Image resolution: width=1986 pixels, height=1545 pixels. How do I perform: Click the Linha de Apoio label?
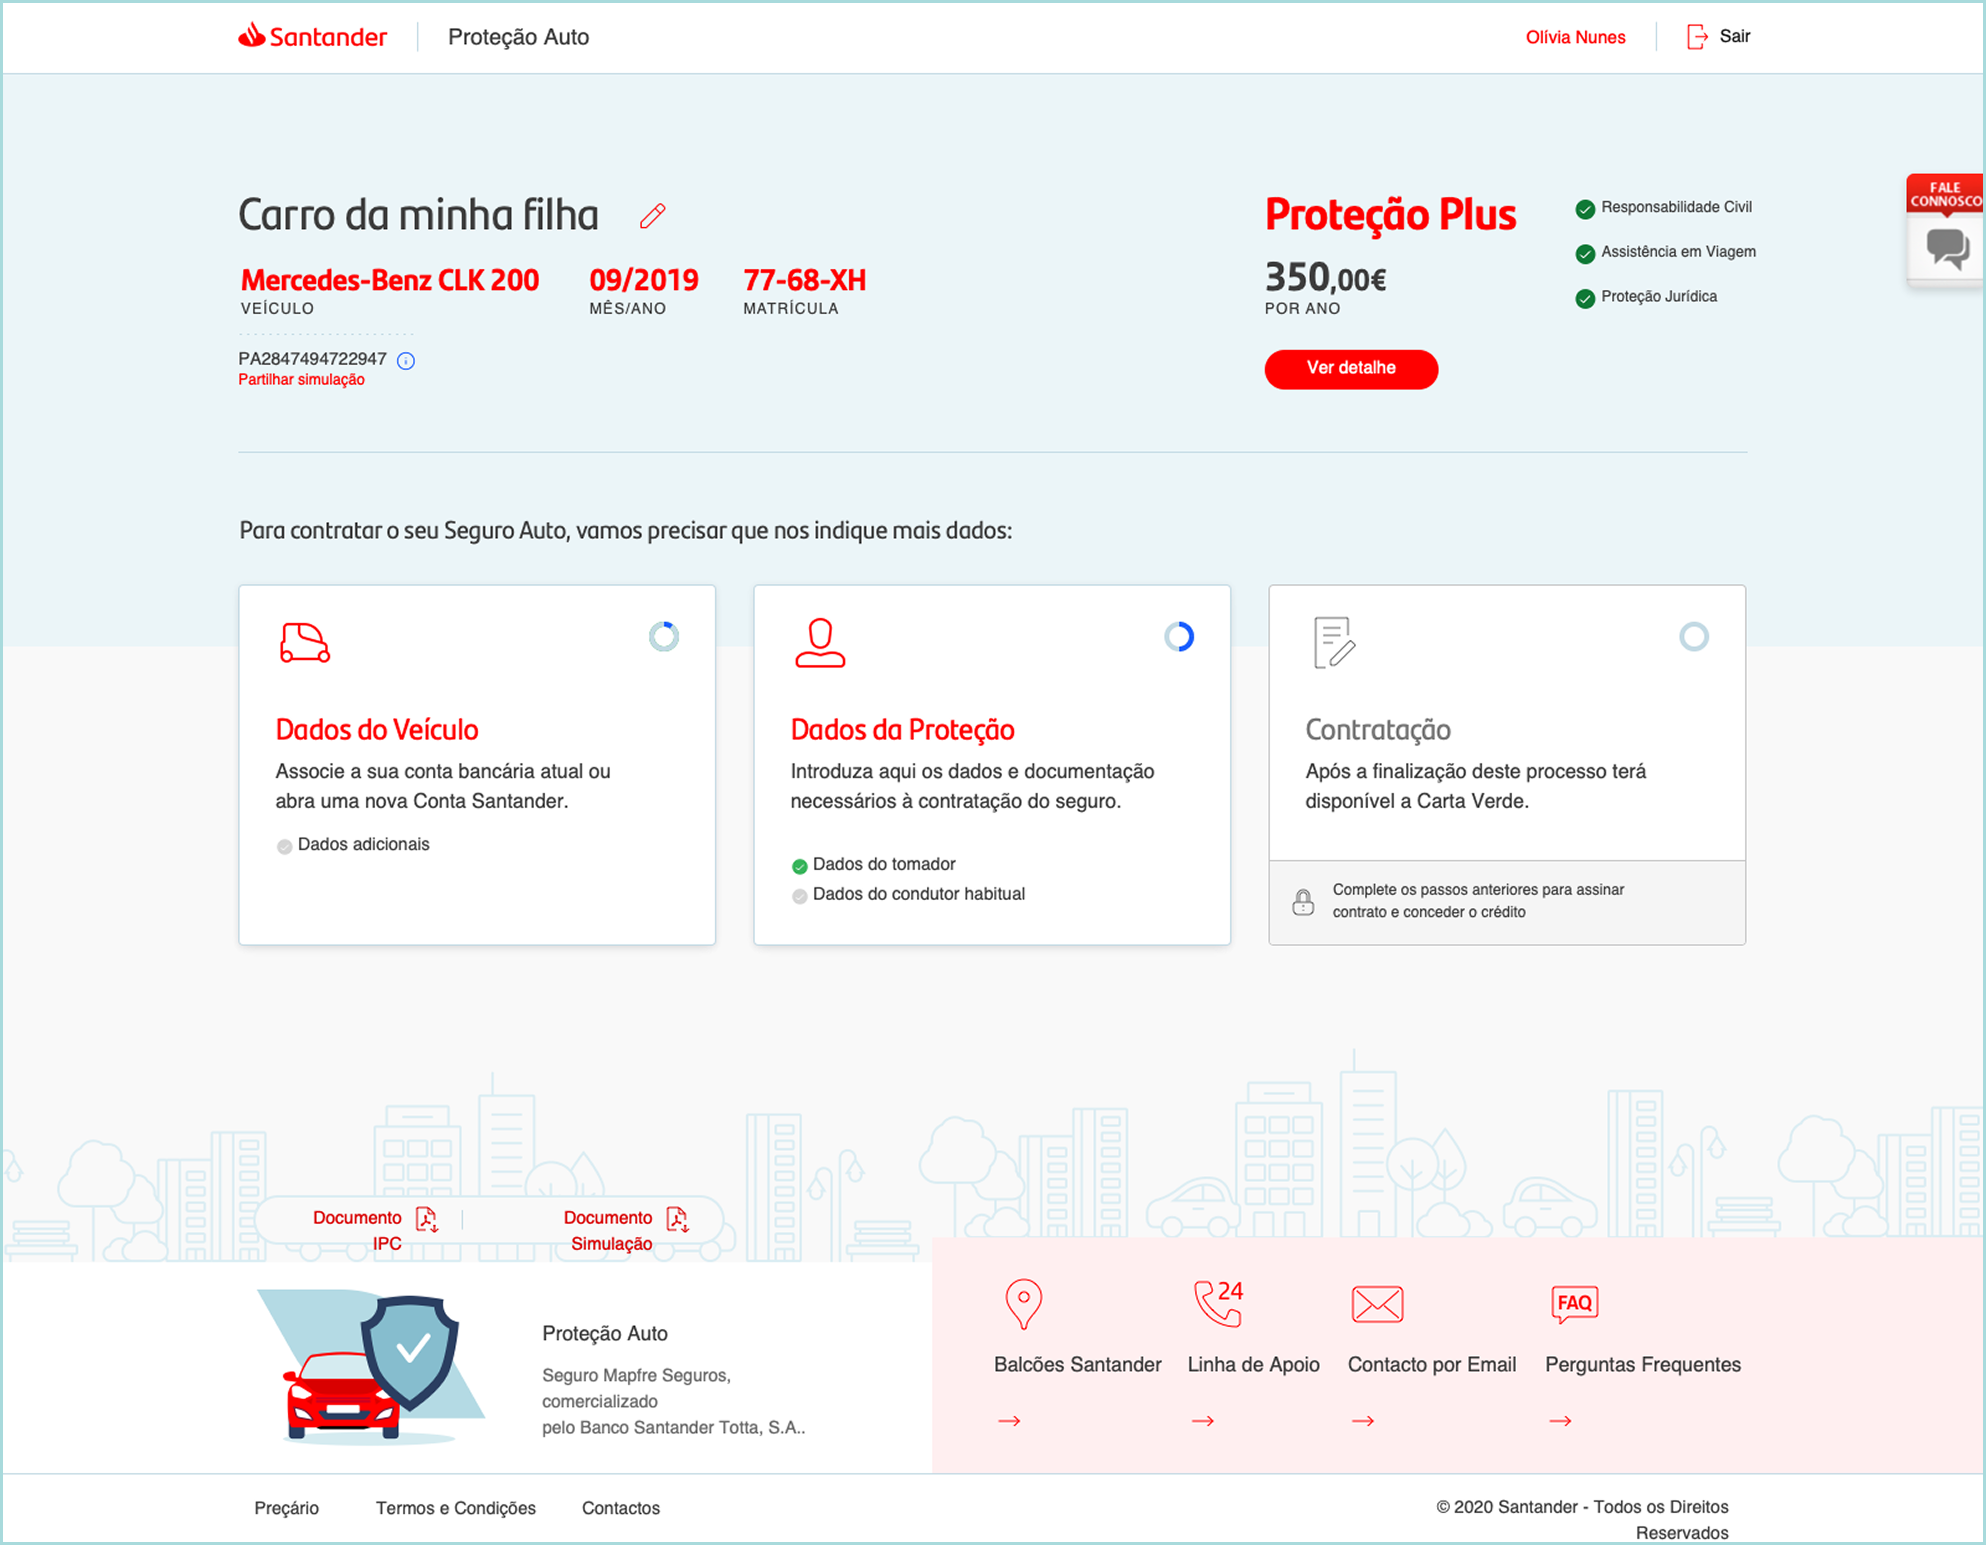click(1253, 1365)
